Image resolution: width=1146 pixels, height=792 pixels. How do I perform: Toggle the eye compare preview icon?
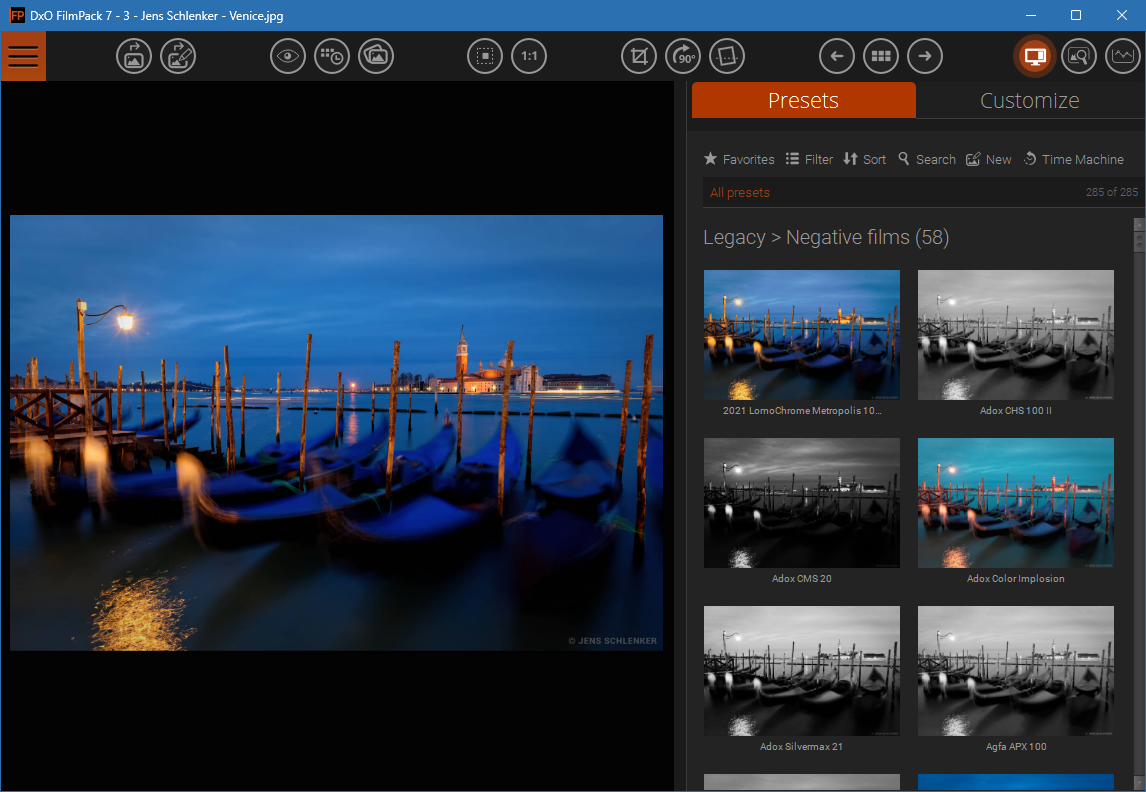point(287,56)
